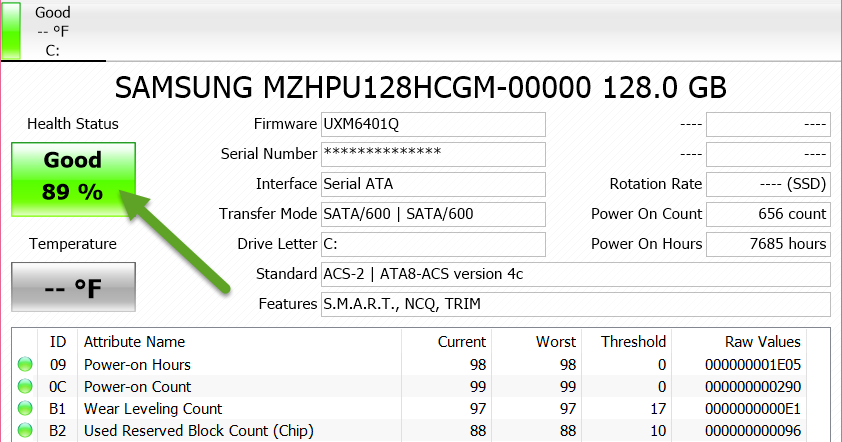
Task: Click the Power On Hours value 7685 hours
Action: (768, 244)
